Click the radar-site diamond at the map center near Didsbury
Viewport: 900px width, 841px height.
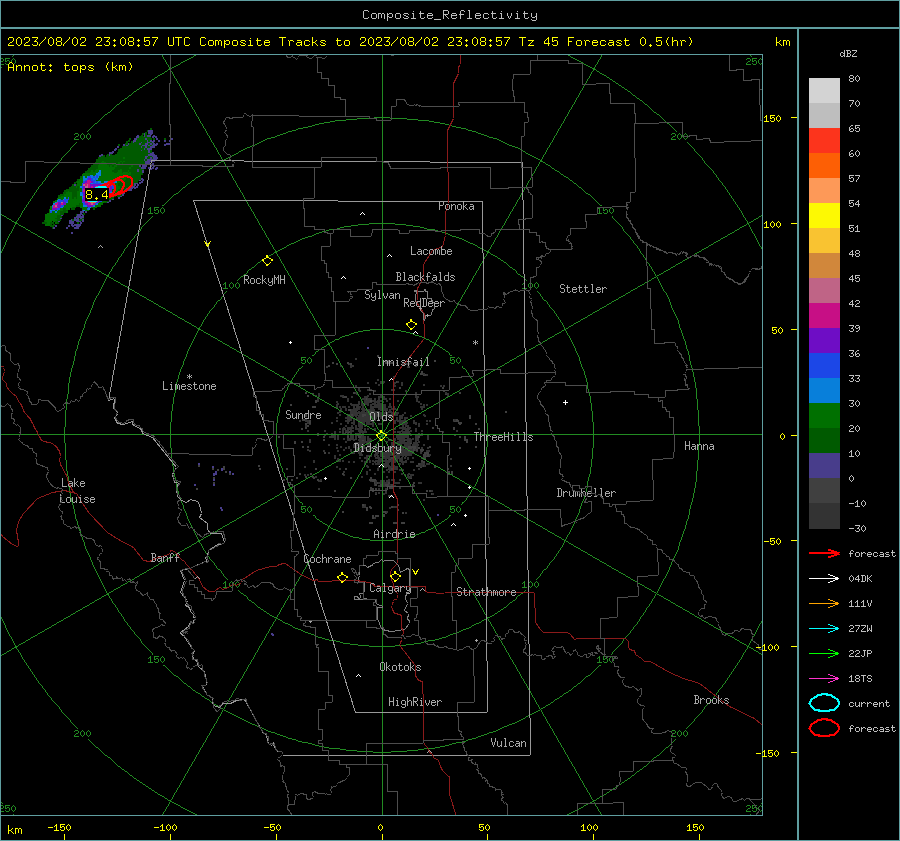coord(381,436)
